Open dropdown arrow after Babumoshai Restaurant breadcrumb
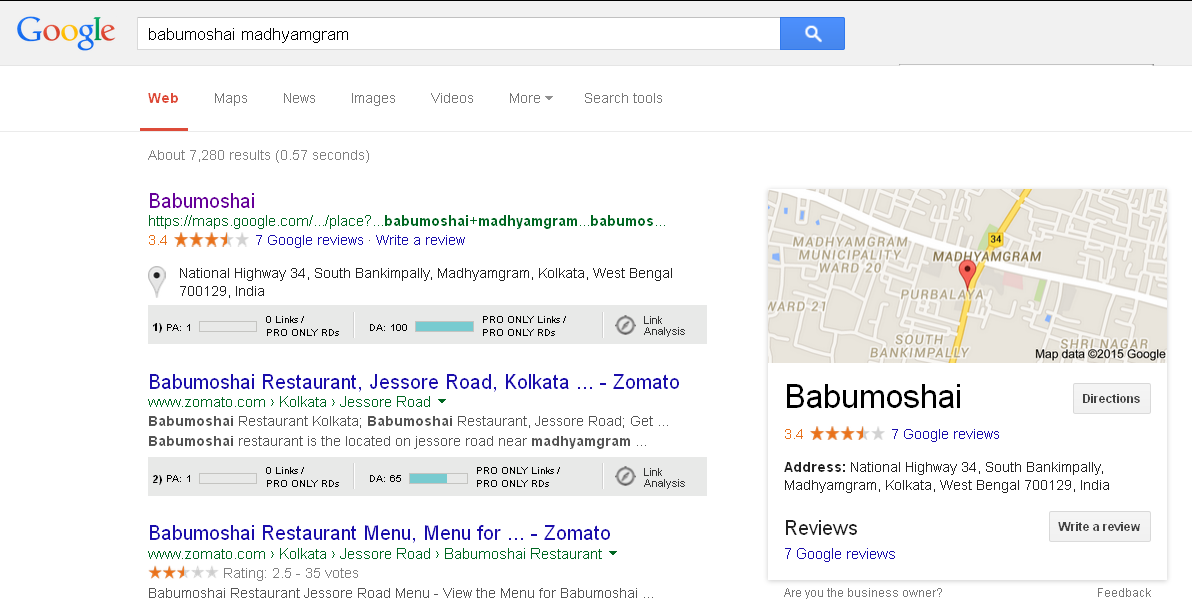 coord(613,554)
